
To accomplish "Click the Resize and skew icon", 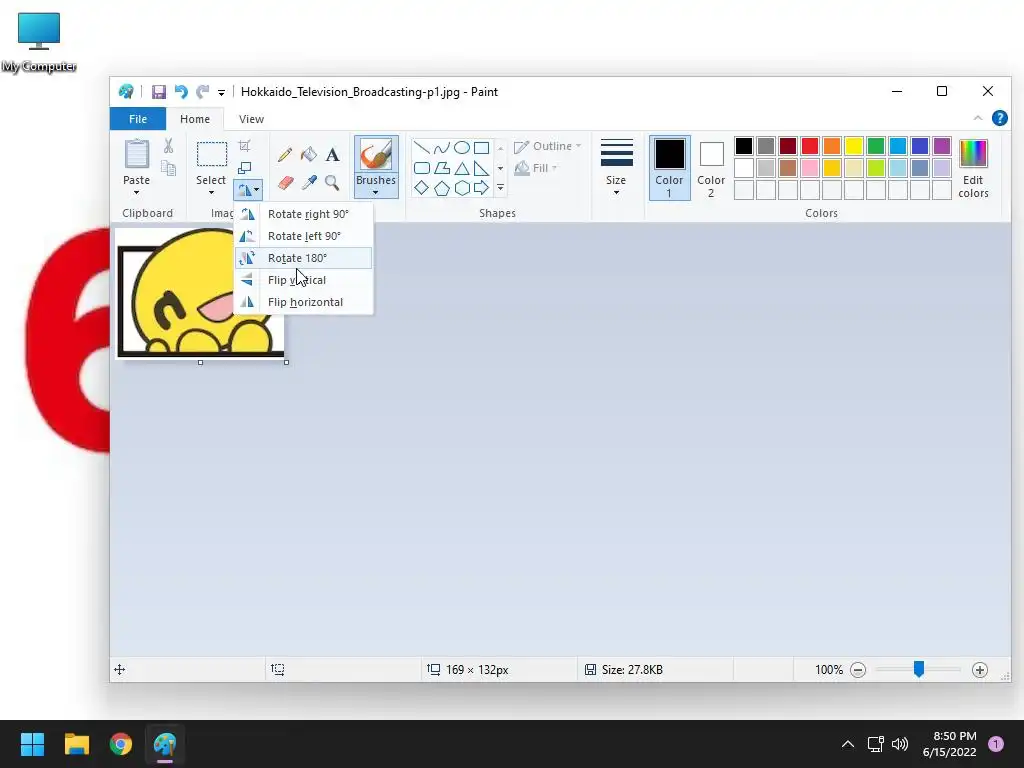I will (244, 168).
